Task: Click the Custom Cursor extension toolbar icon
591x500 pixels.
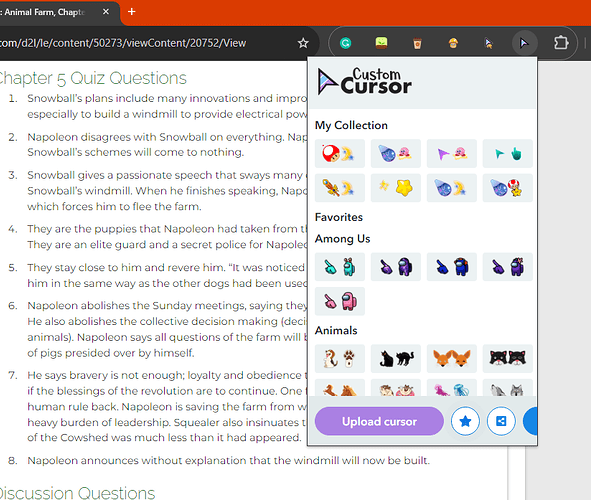Action: click(x=524, y=43)
